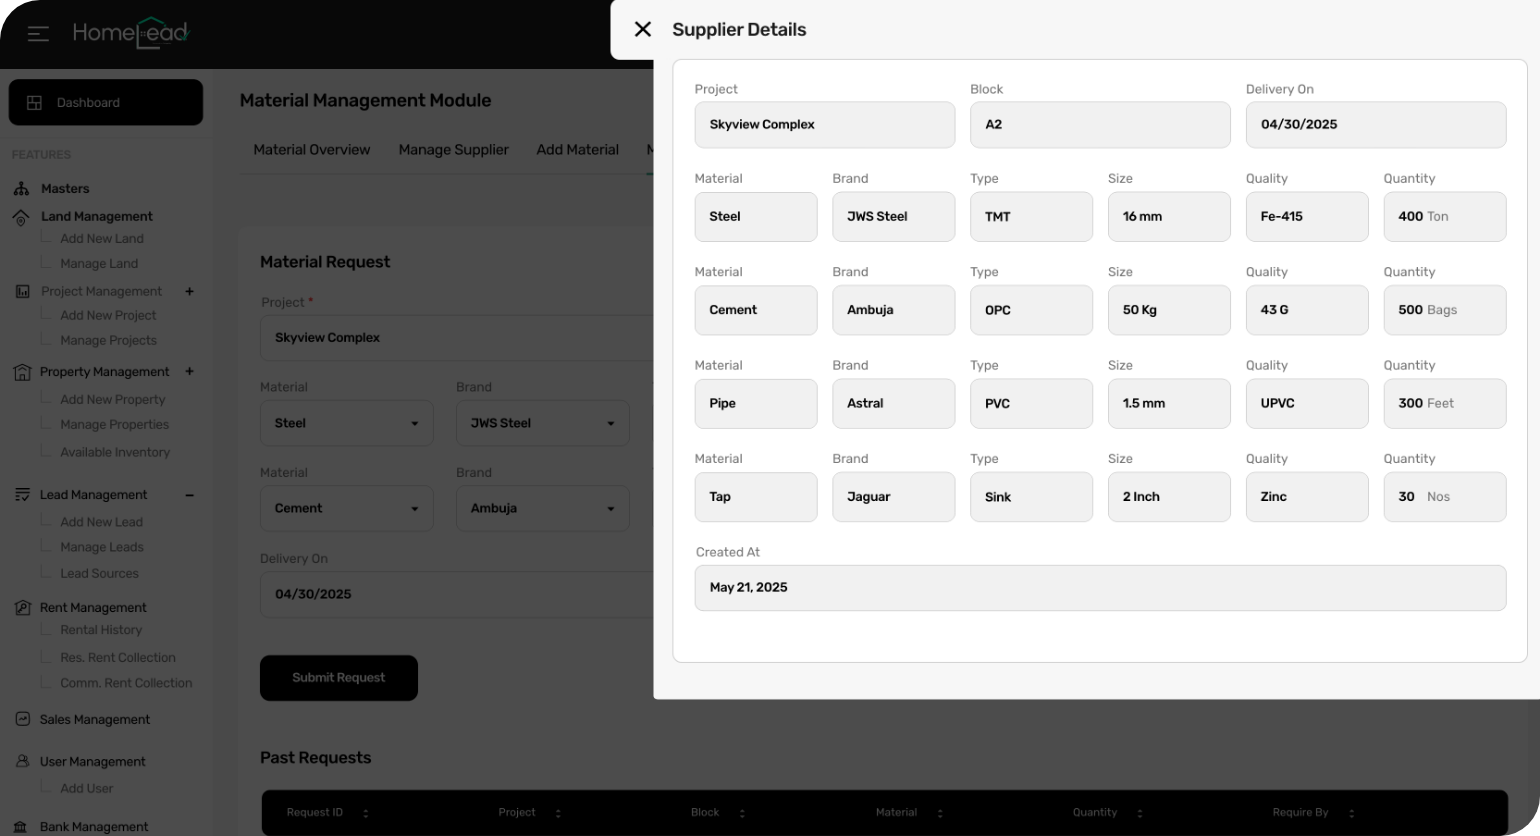Image resolution: width=1540 pixels, height=836 pixels.
Task: Expand Project Management with plus icon
Action: pos(189,291)
